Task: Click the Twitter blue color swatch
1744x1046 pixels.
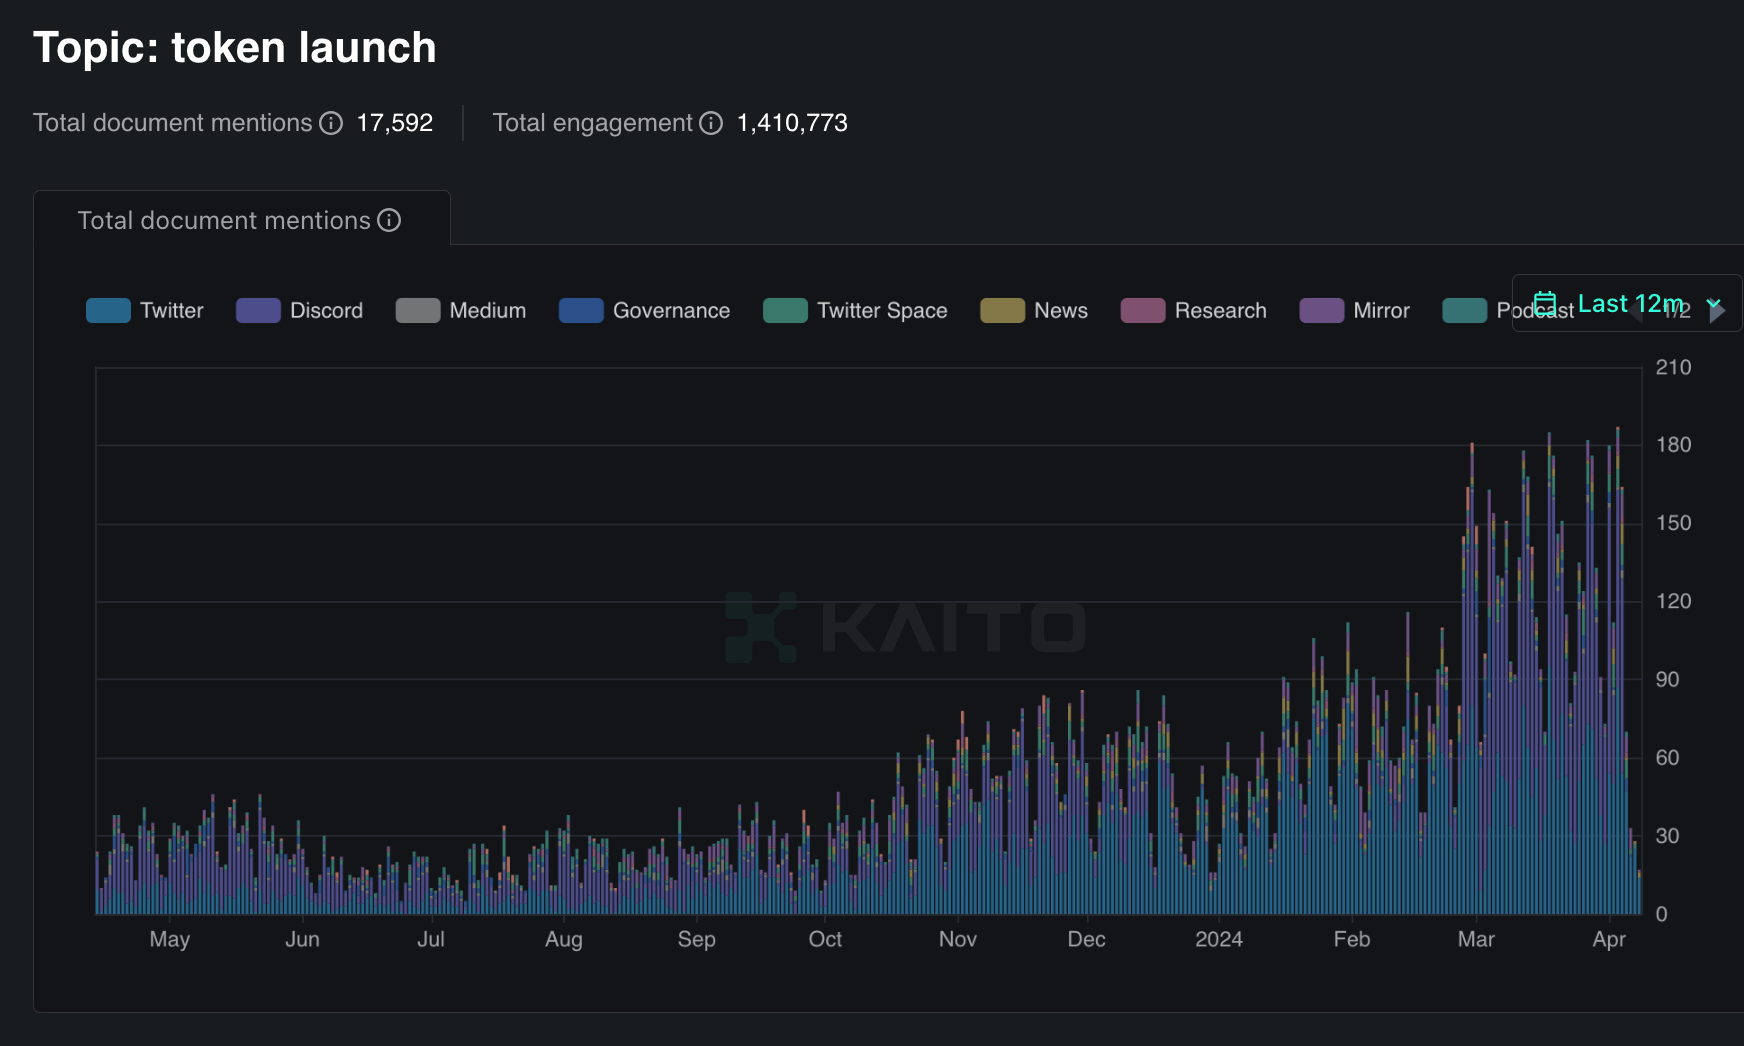Action: 108,311
